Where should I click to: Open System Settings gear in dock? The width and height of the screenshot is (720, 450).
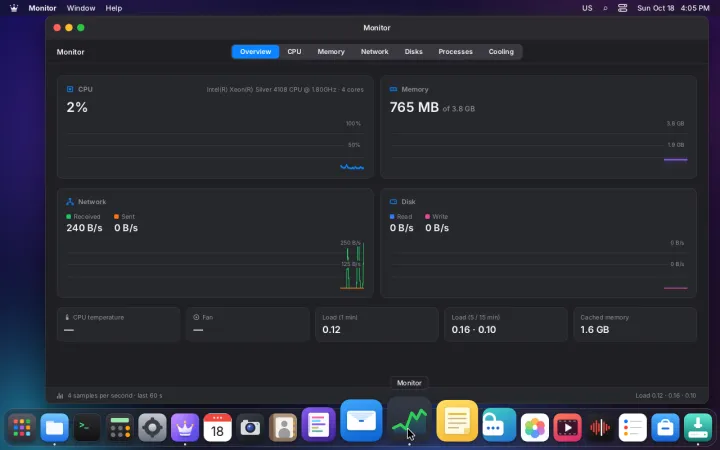(x=152, y=428)
